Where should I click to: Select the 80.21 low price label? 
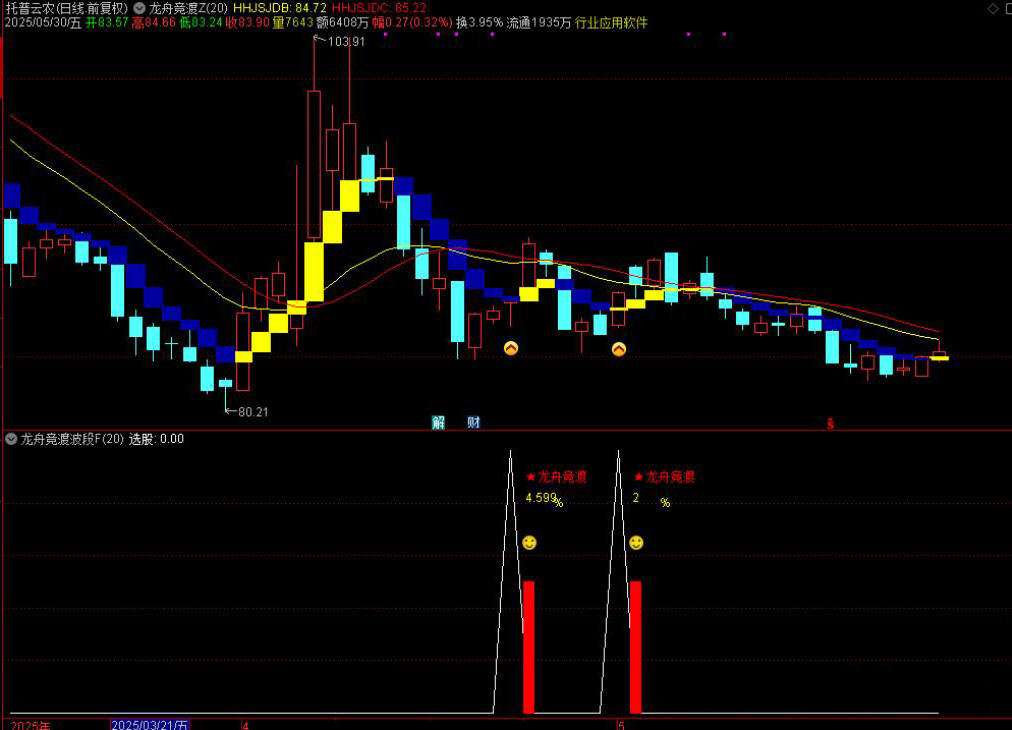click(x=253, y=411)
